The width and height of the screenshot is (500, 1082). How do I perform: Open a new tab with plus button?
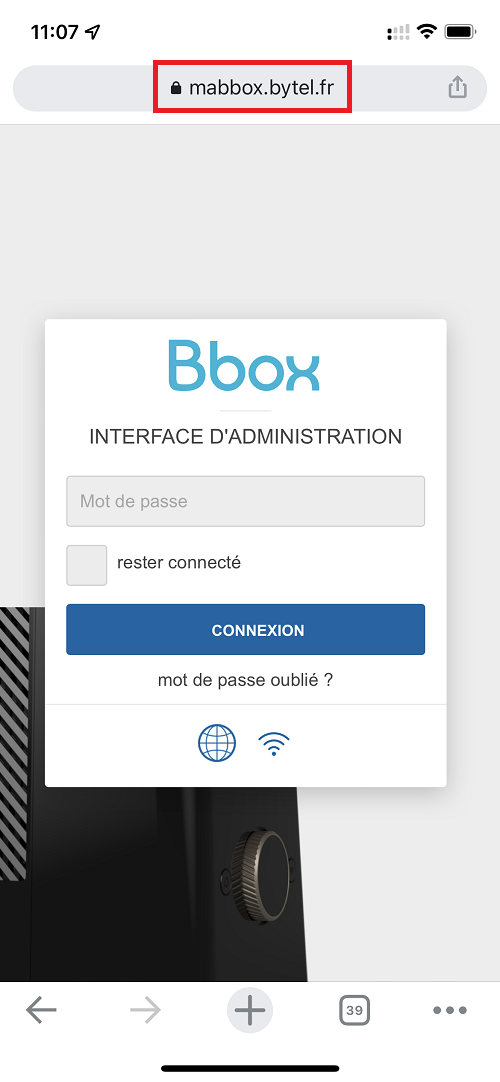(x=250, y=1011)
